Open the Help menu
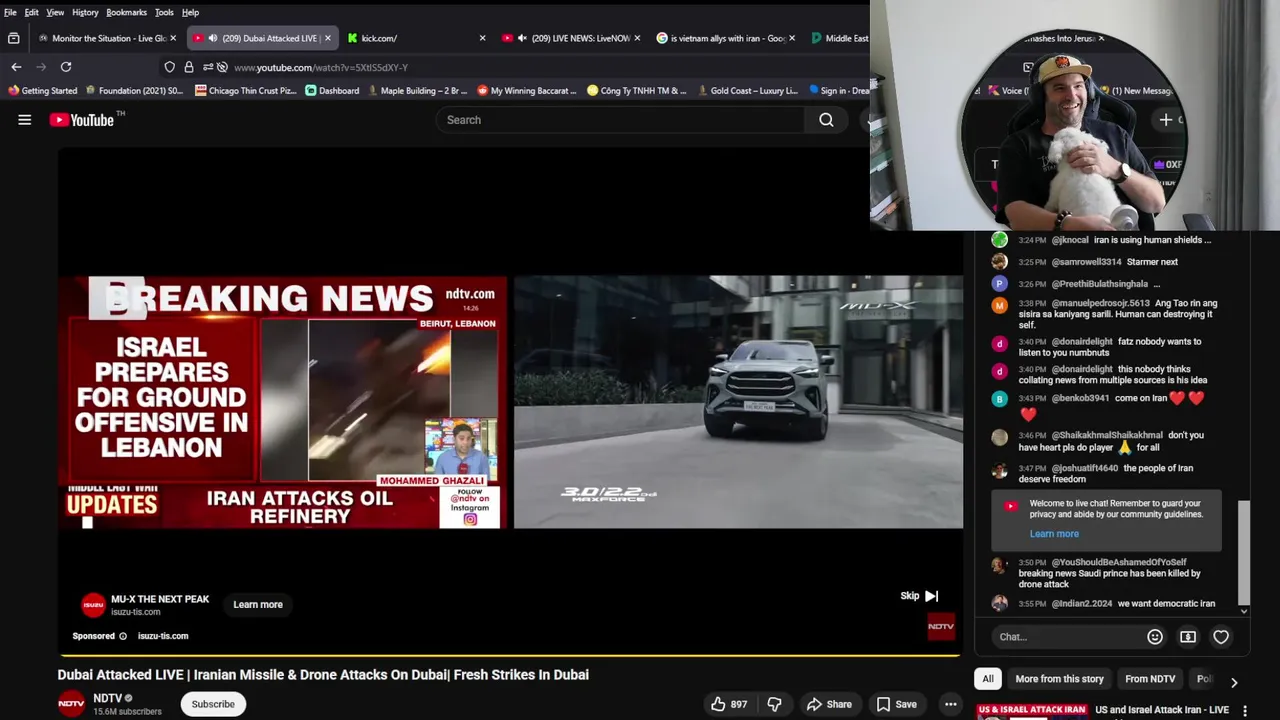 click(x=190, y=12)
